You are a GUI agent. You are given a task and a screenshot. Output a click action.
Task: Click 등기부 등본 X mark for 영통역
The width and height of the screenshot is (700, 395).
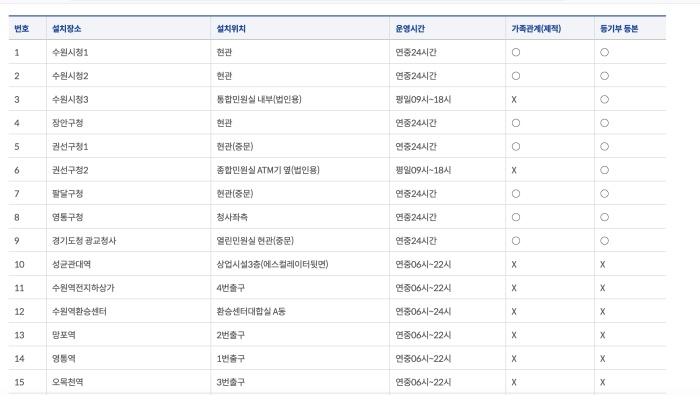pos(603,358)
